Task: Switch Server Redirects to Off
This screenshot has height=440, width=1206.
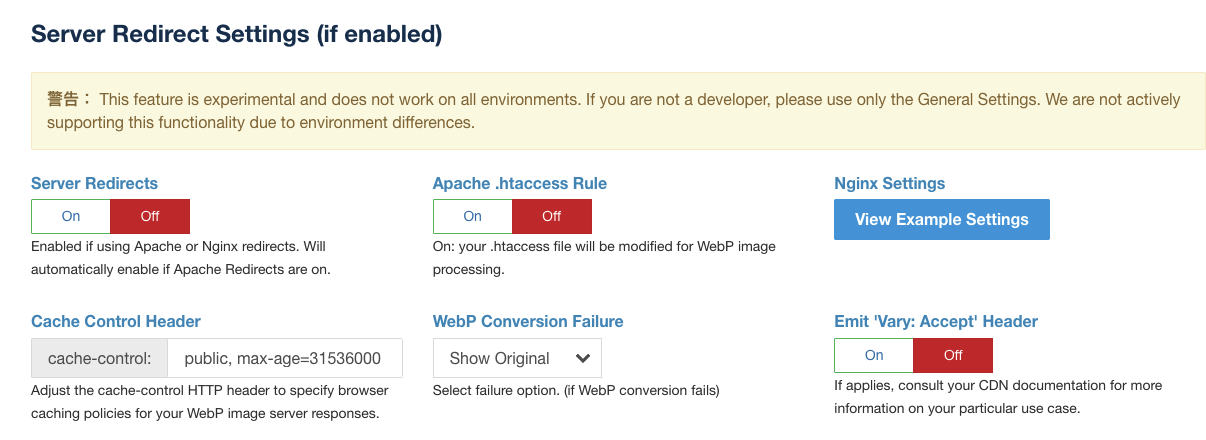Action: [150, 216]
